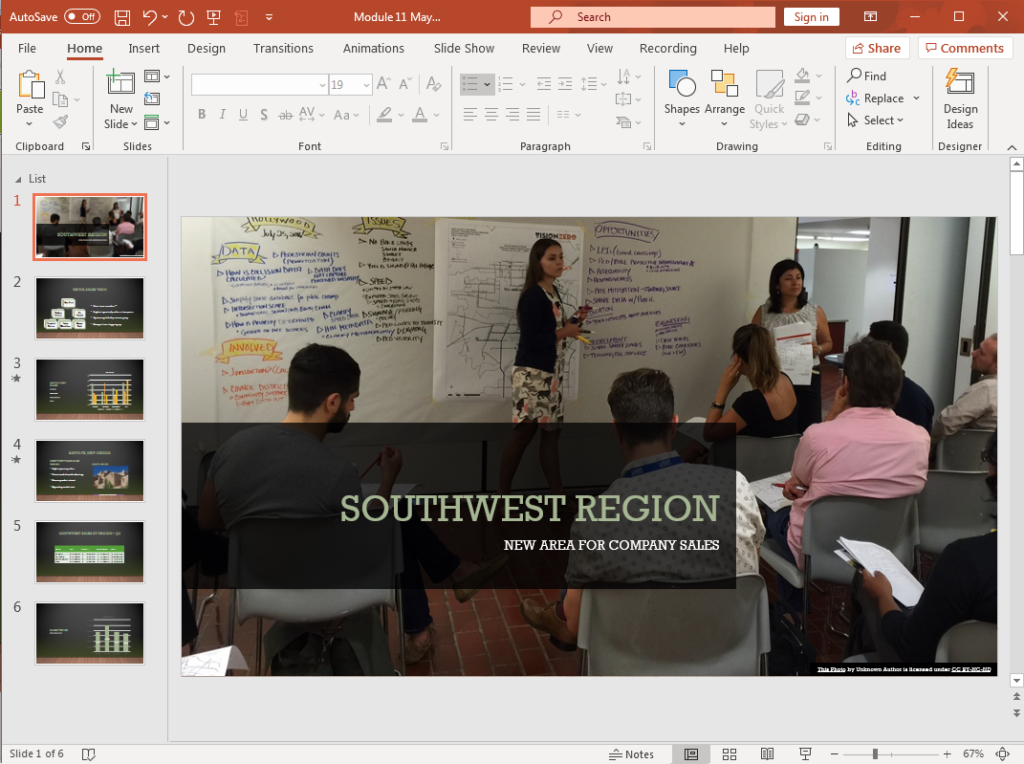Screen dimensions: 1024x764
Task: Click the Share button
Action: [877, 48]
